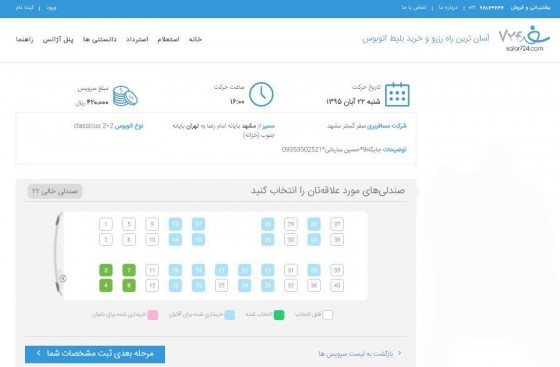Select seat 29
This screenshot has width=560, height=367.
click(x=291, y=224)
